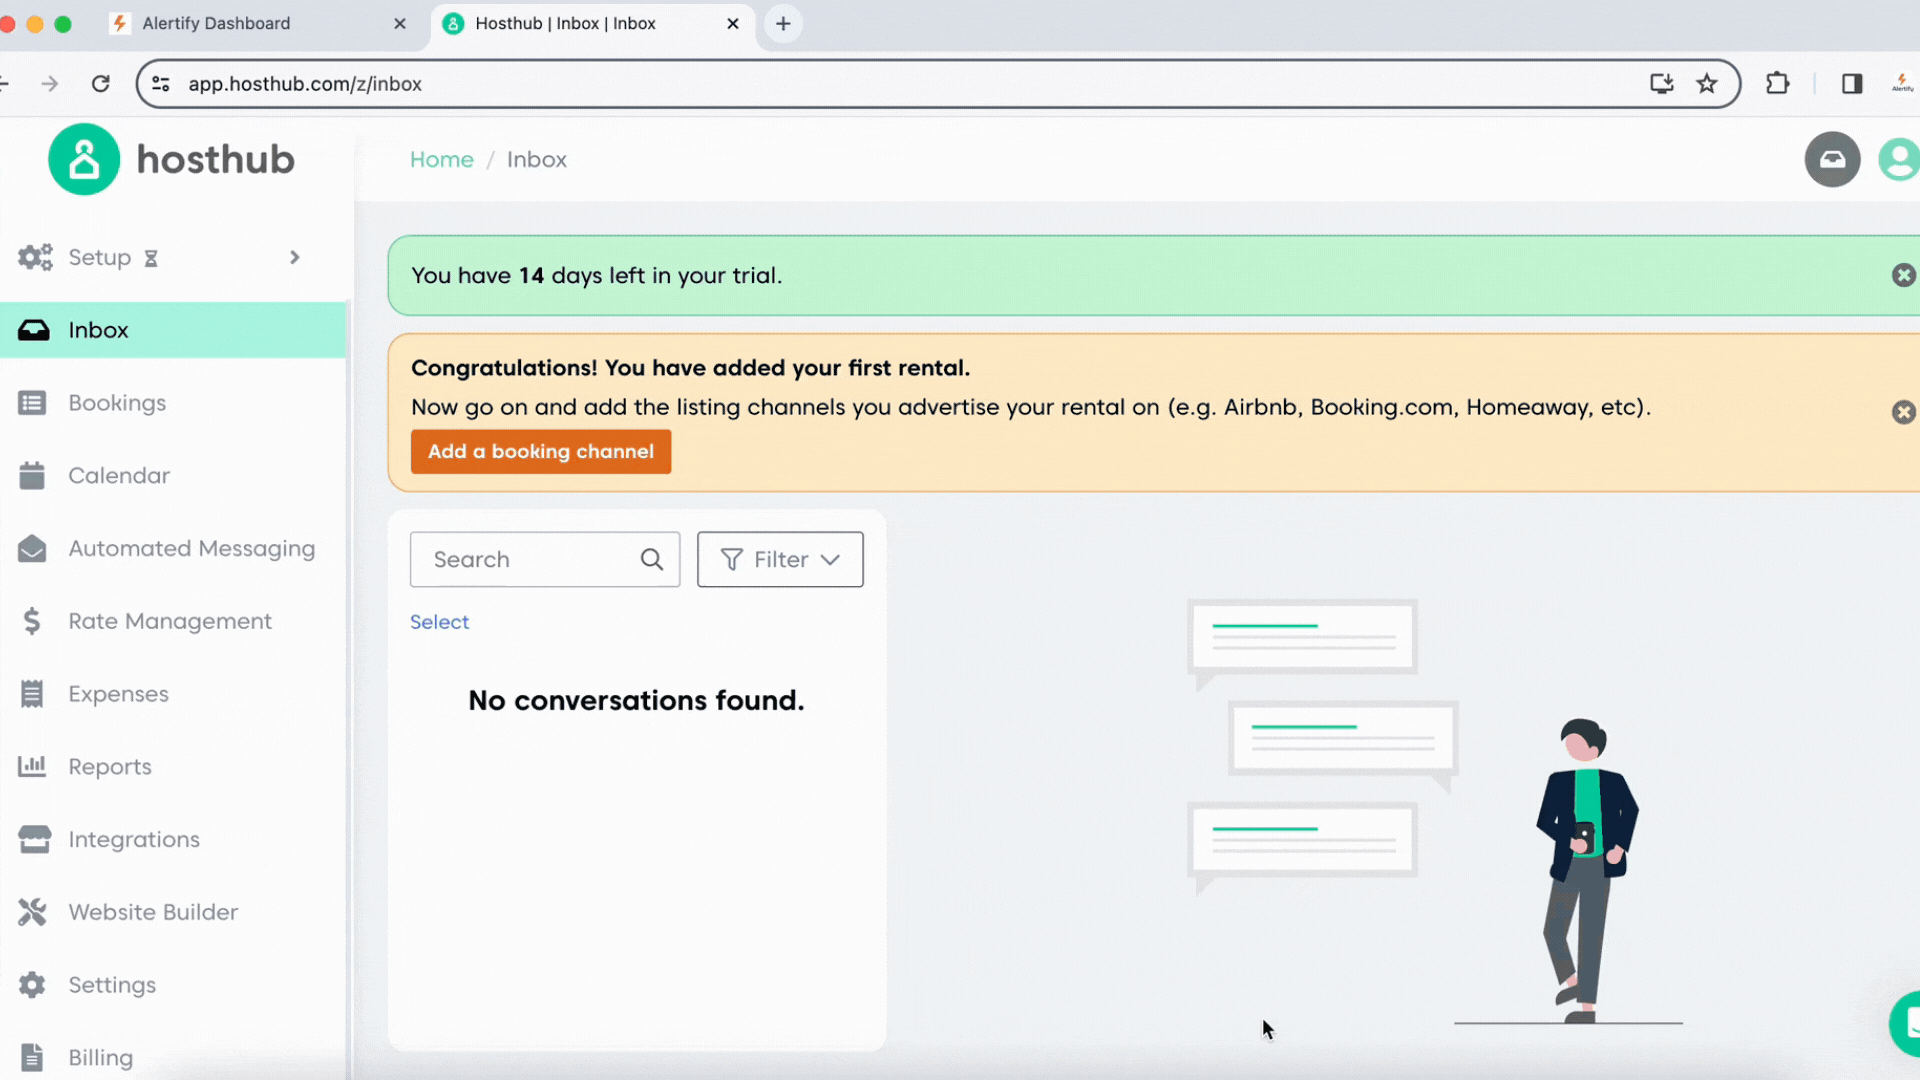1920x1080 pixels.
Task: Switch to the Alertify Dashboard tab
Action: (x=216, y=23)
